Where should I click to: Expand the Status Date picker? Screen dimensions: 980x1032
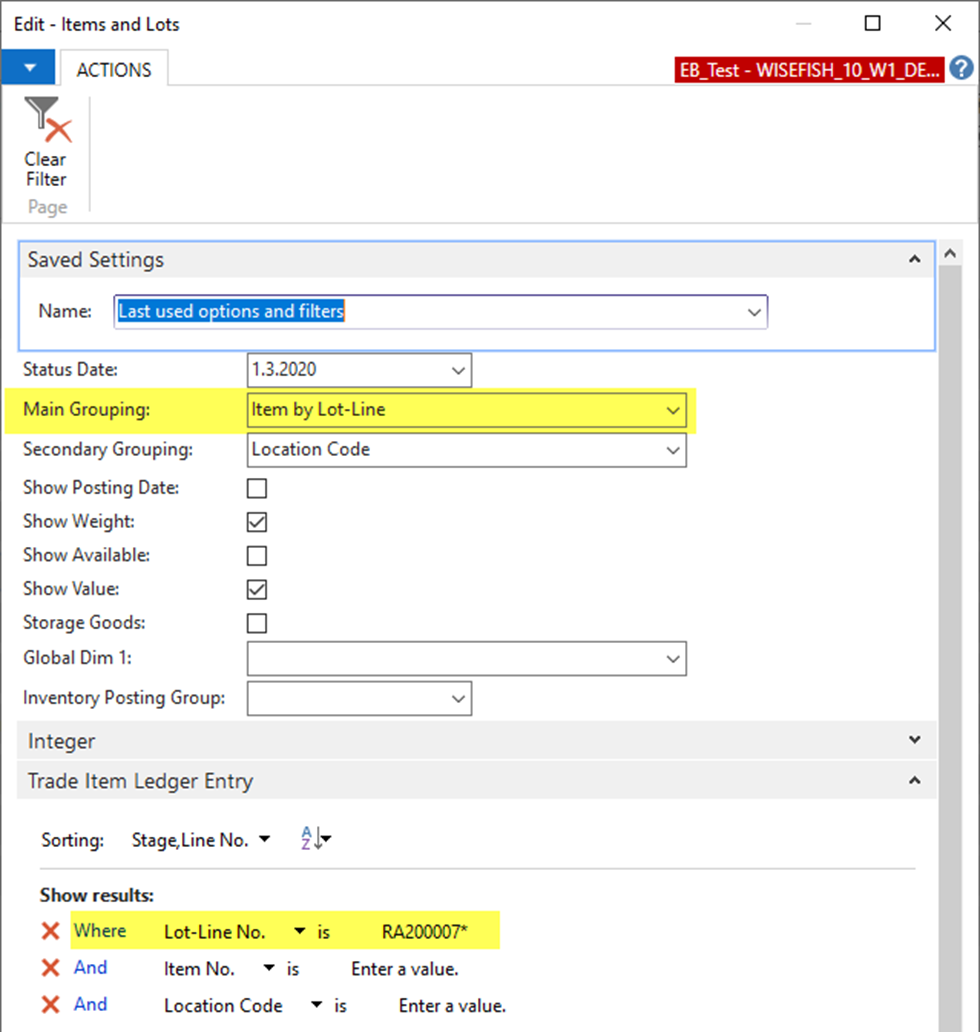coord(458,370)
